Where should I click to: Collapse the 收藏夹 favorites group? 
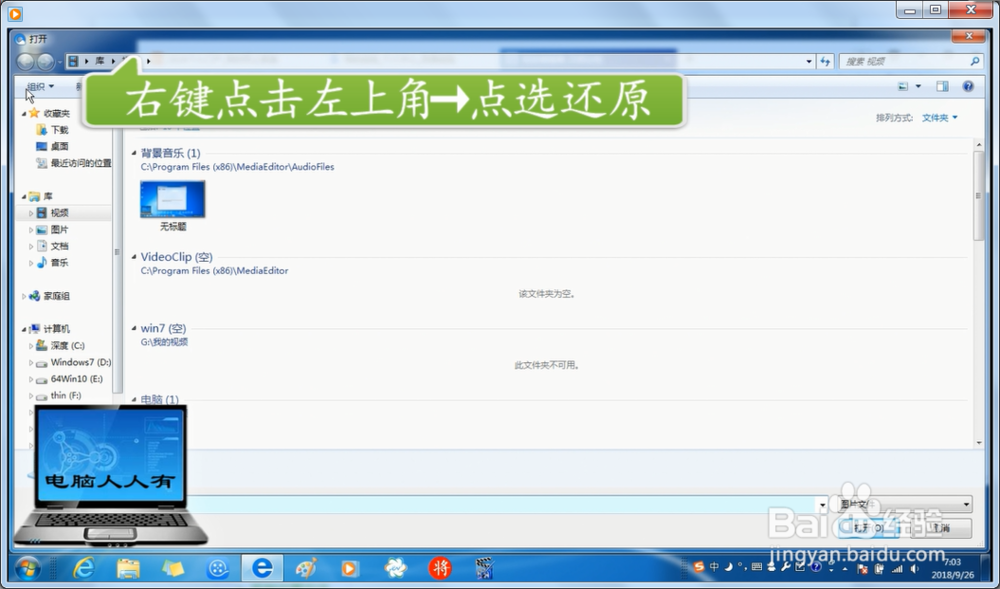click(24, 113)
